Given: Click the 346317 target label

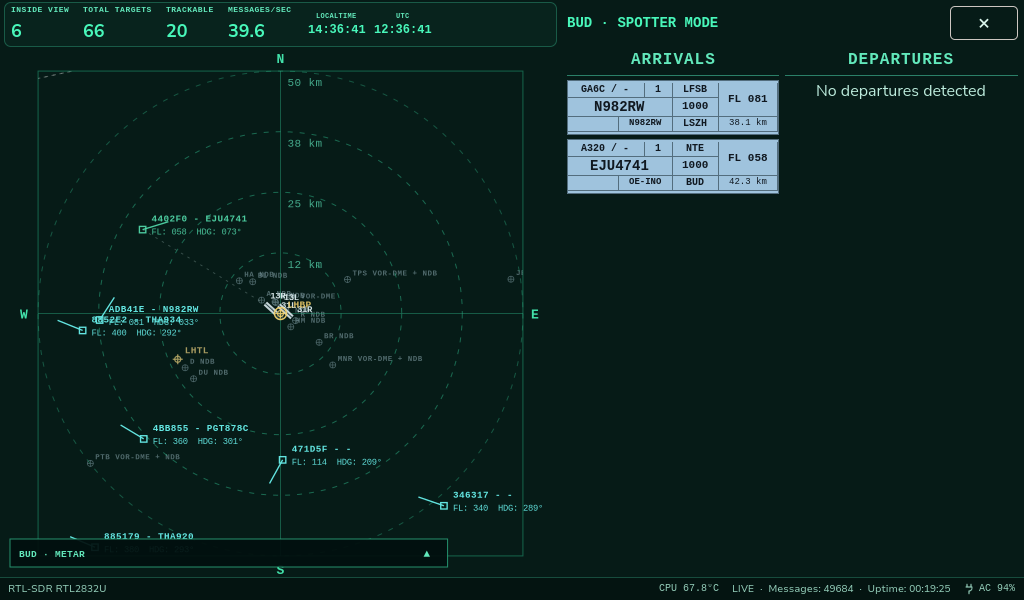Looking at the screenshot, I should tap(483, 495).
